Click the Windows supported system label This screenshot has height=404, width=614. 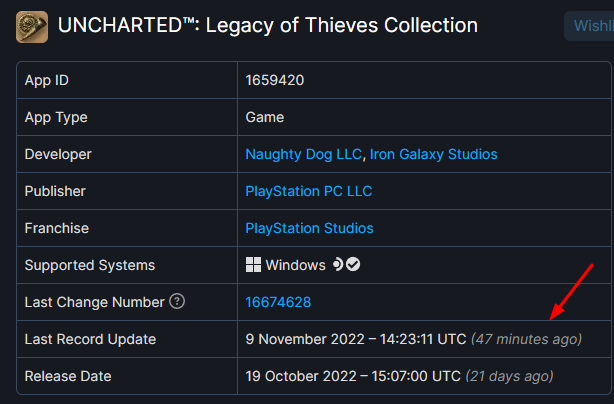(295, 265)
